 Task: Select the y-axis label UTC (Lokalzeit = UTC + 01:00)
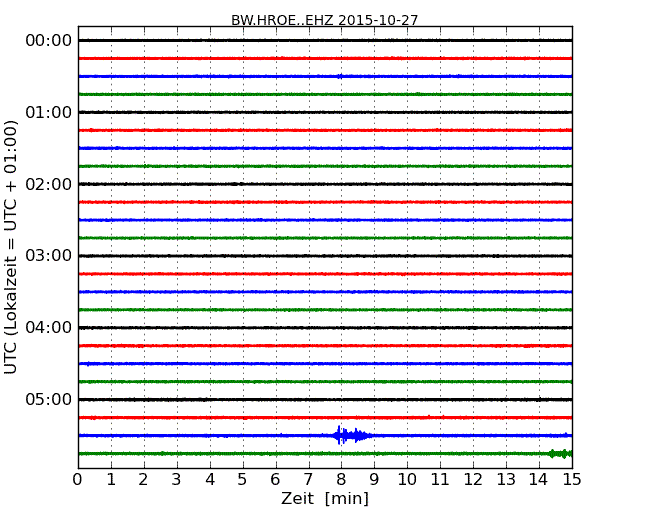click(10, 247)
